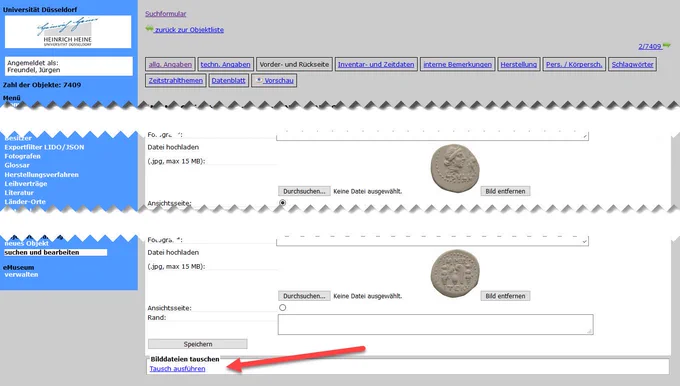The image size is (680, 386).
Task: Open the Zeitstrahlthemen tab
Action: [176, 80]
